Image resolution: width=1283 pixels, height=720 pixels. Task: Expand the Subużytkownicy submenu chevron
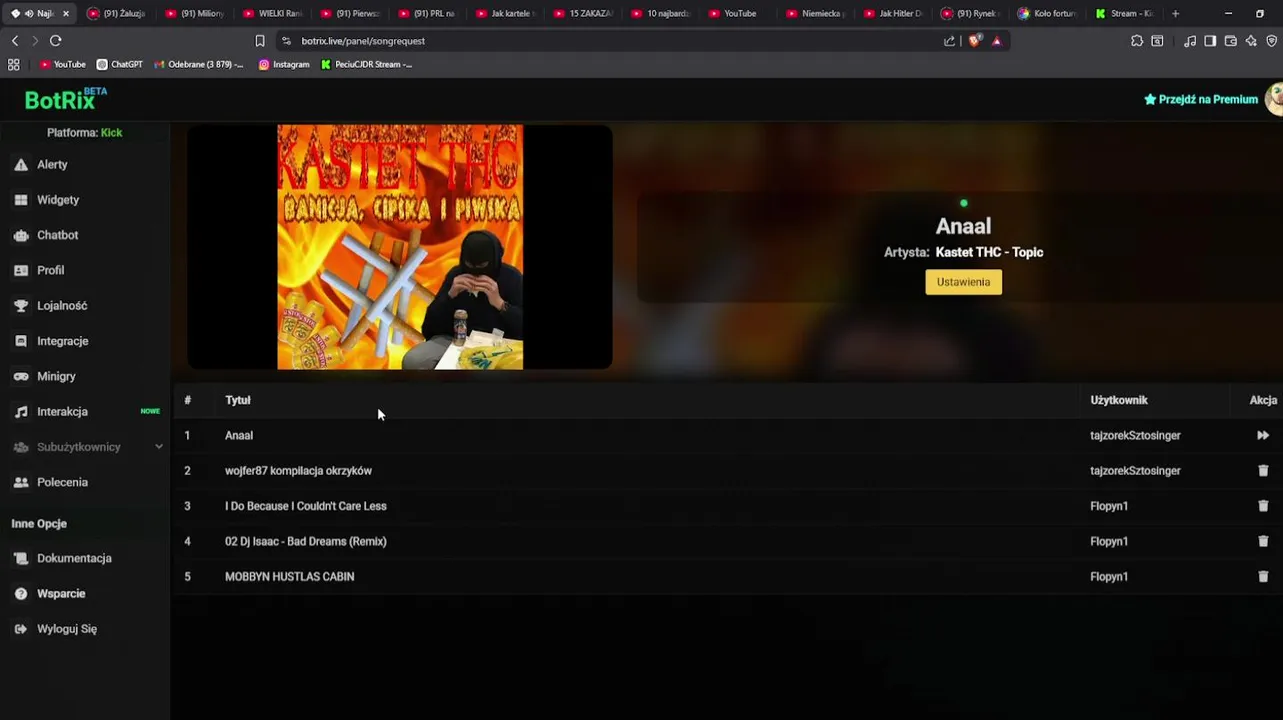click(159, 447)
